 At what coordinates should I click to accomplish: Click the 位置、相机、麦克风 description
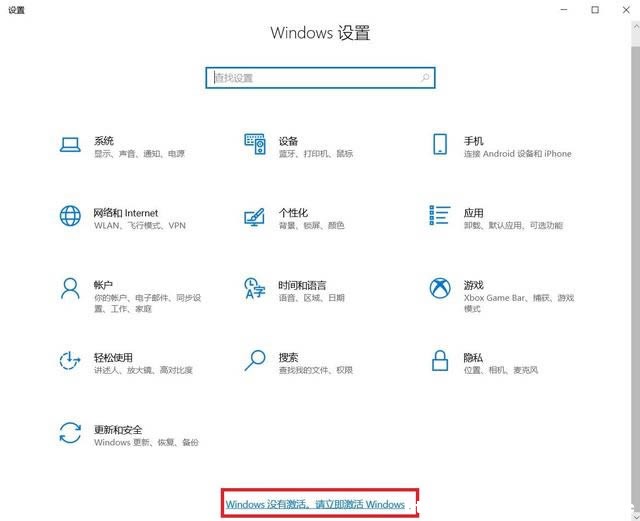[x=500, y=370]
